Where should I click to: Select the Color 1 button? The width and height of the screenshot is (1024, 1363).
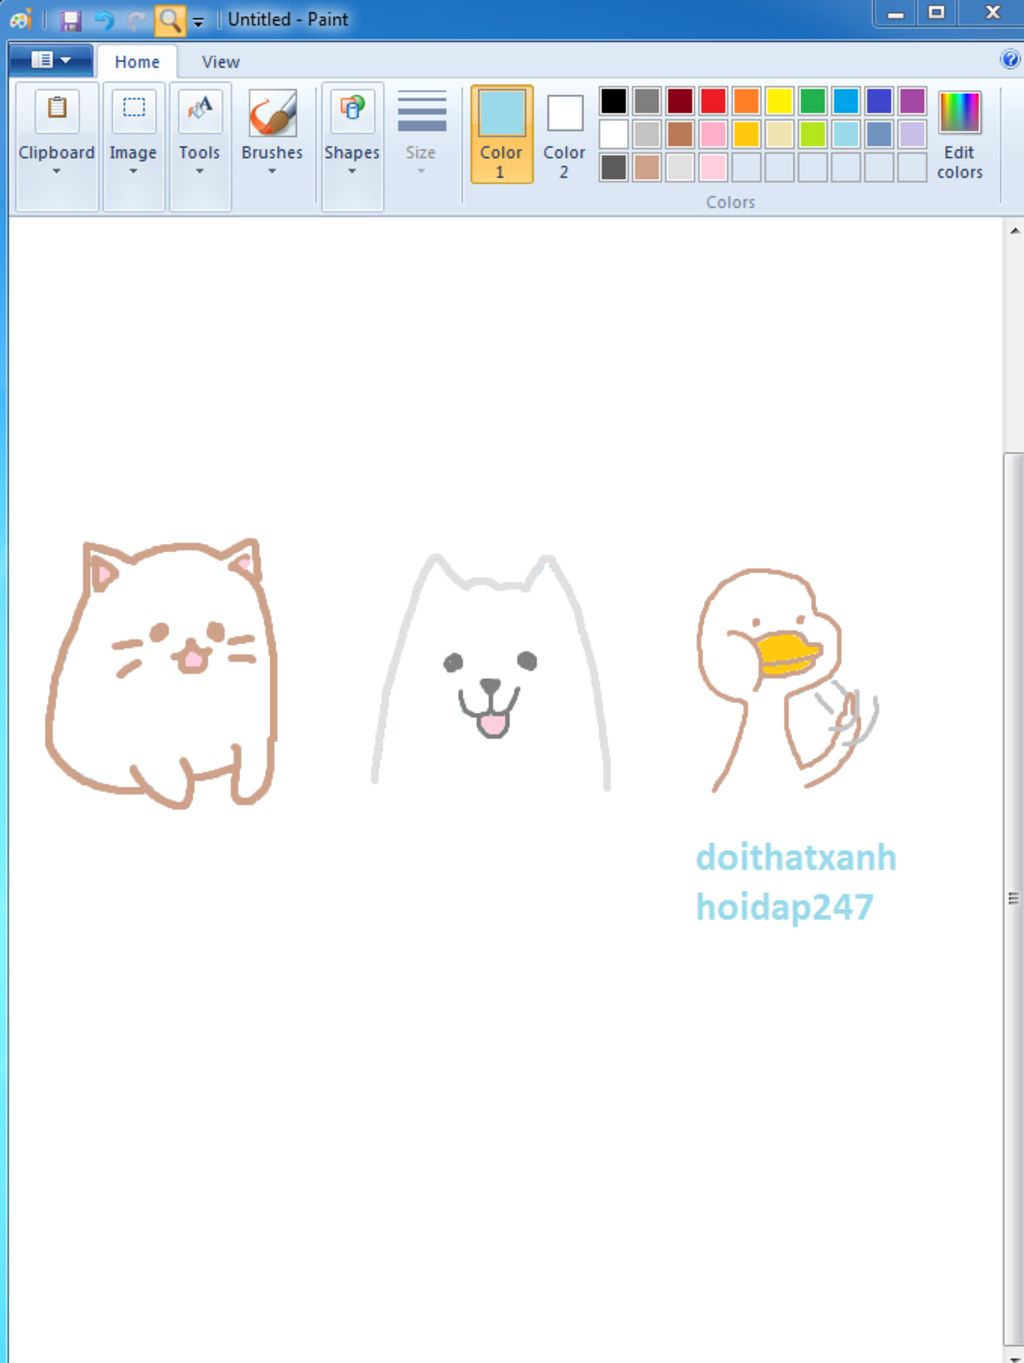coord(501,134)
